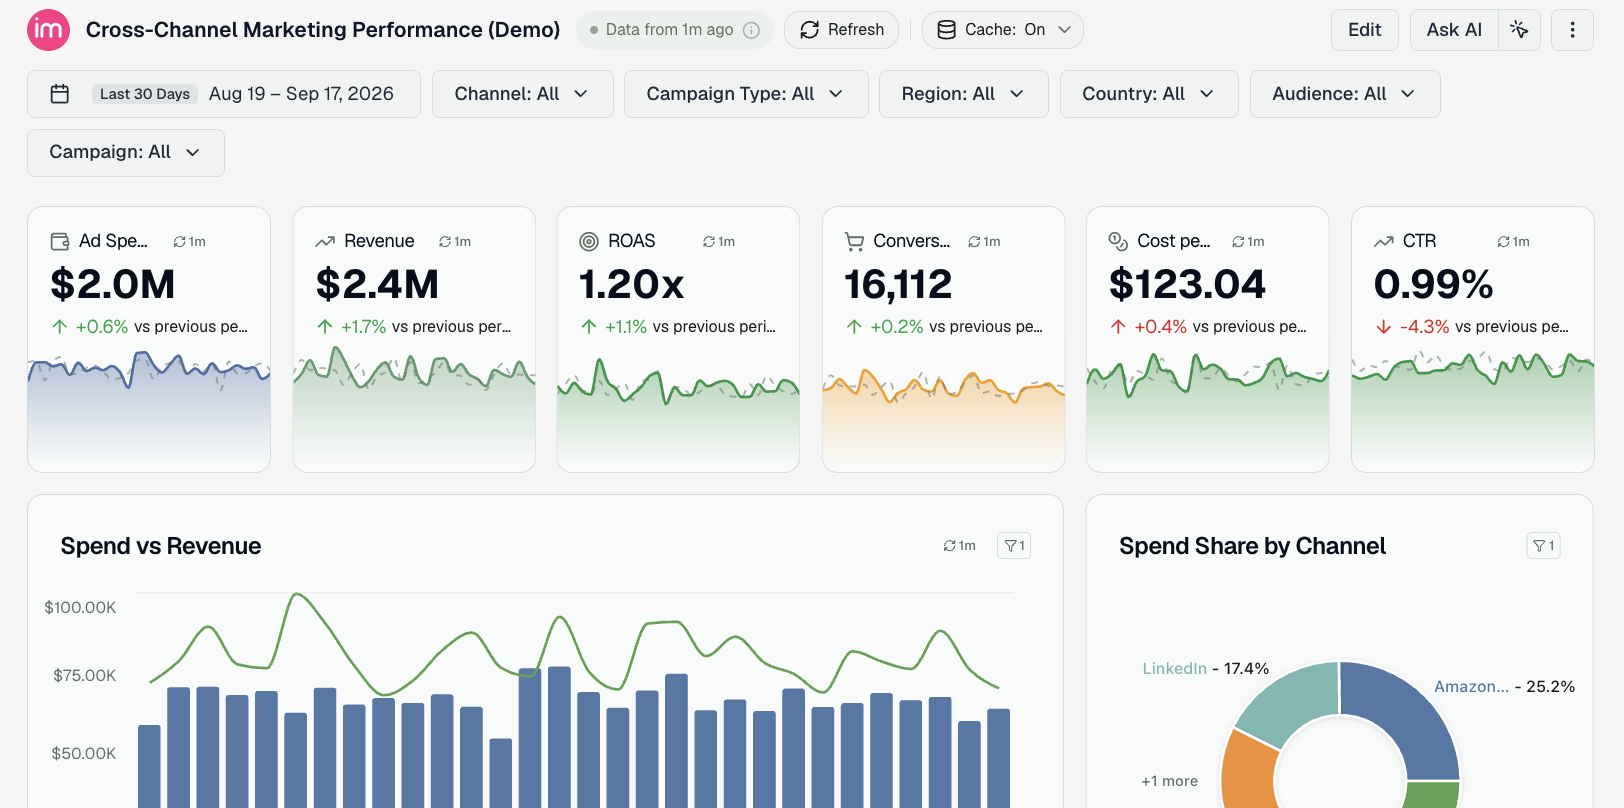The width and height of the screenshot is (1624, 808).
Task: Click the $75.00K axis label
Action: click(x=84, y=676)
